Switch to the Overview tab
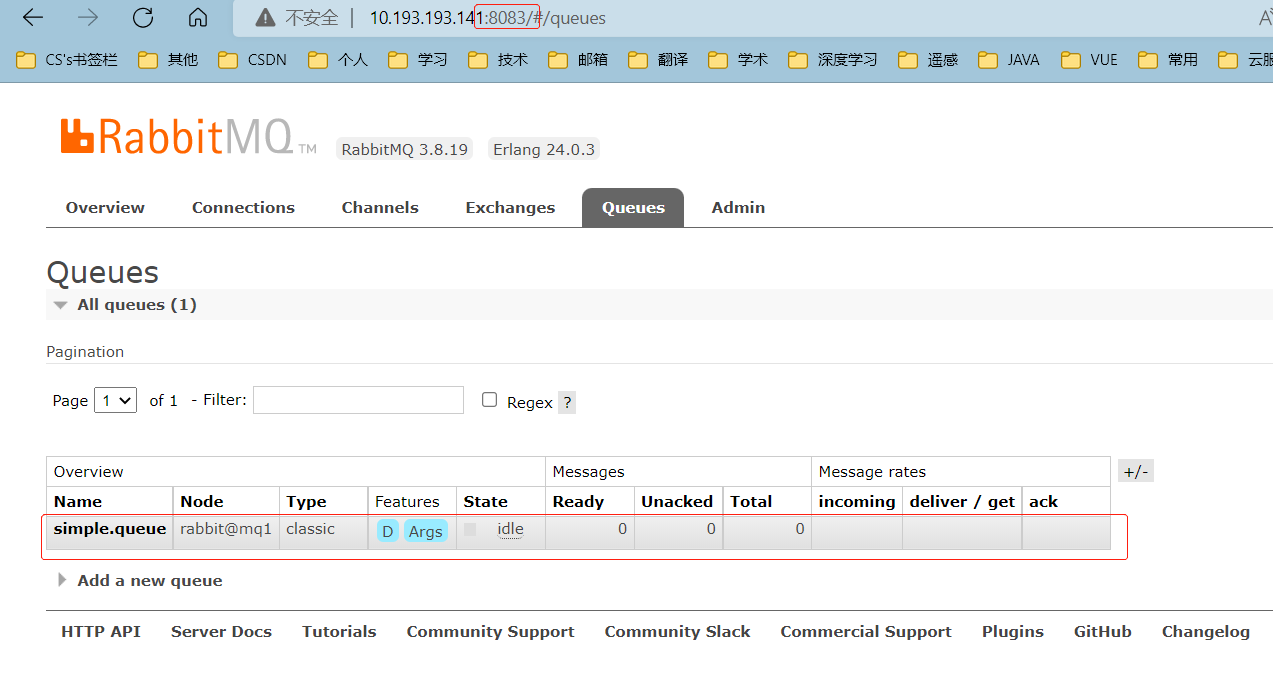This screenshot has height=696, width=1273. pyautogui.click(x=105, y=208)
